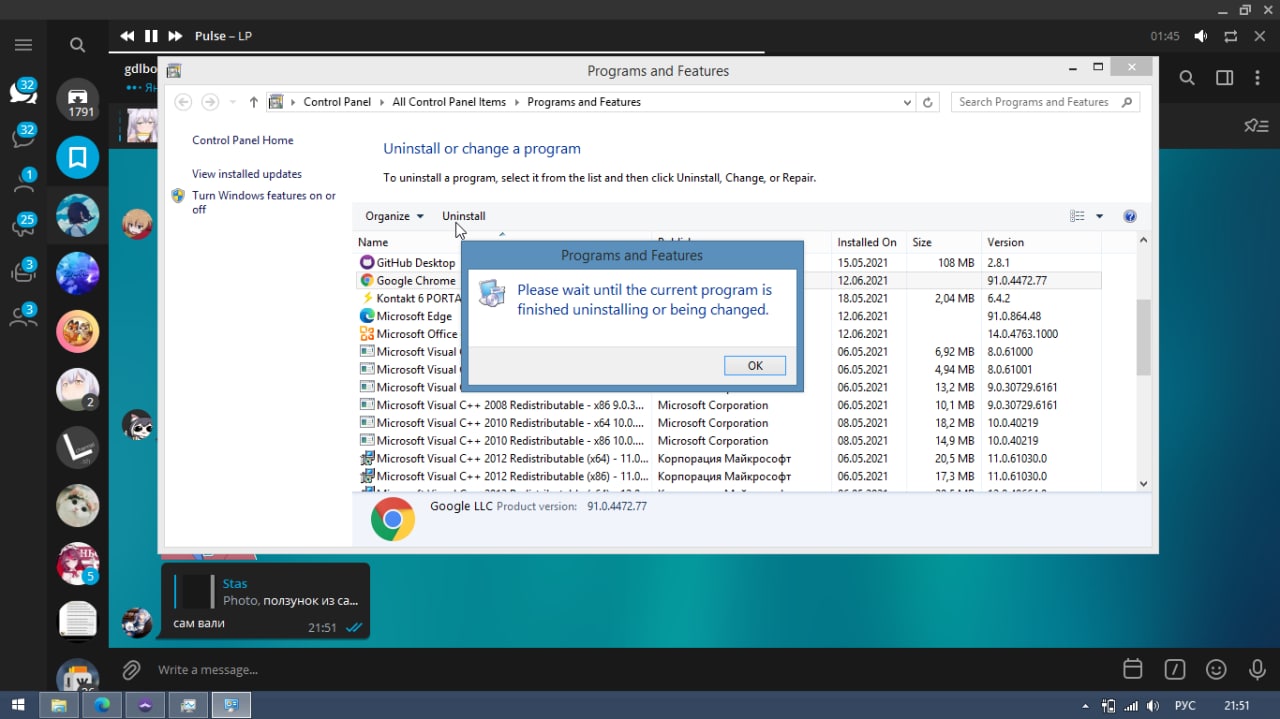Click the change view icon

[1077, 216]
